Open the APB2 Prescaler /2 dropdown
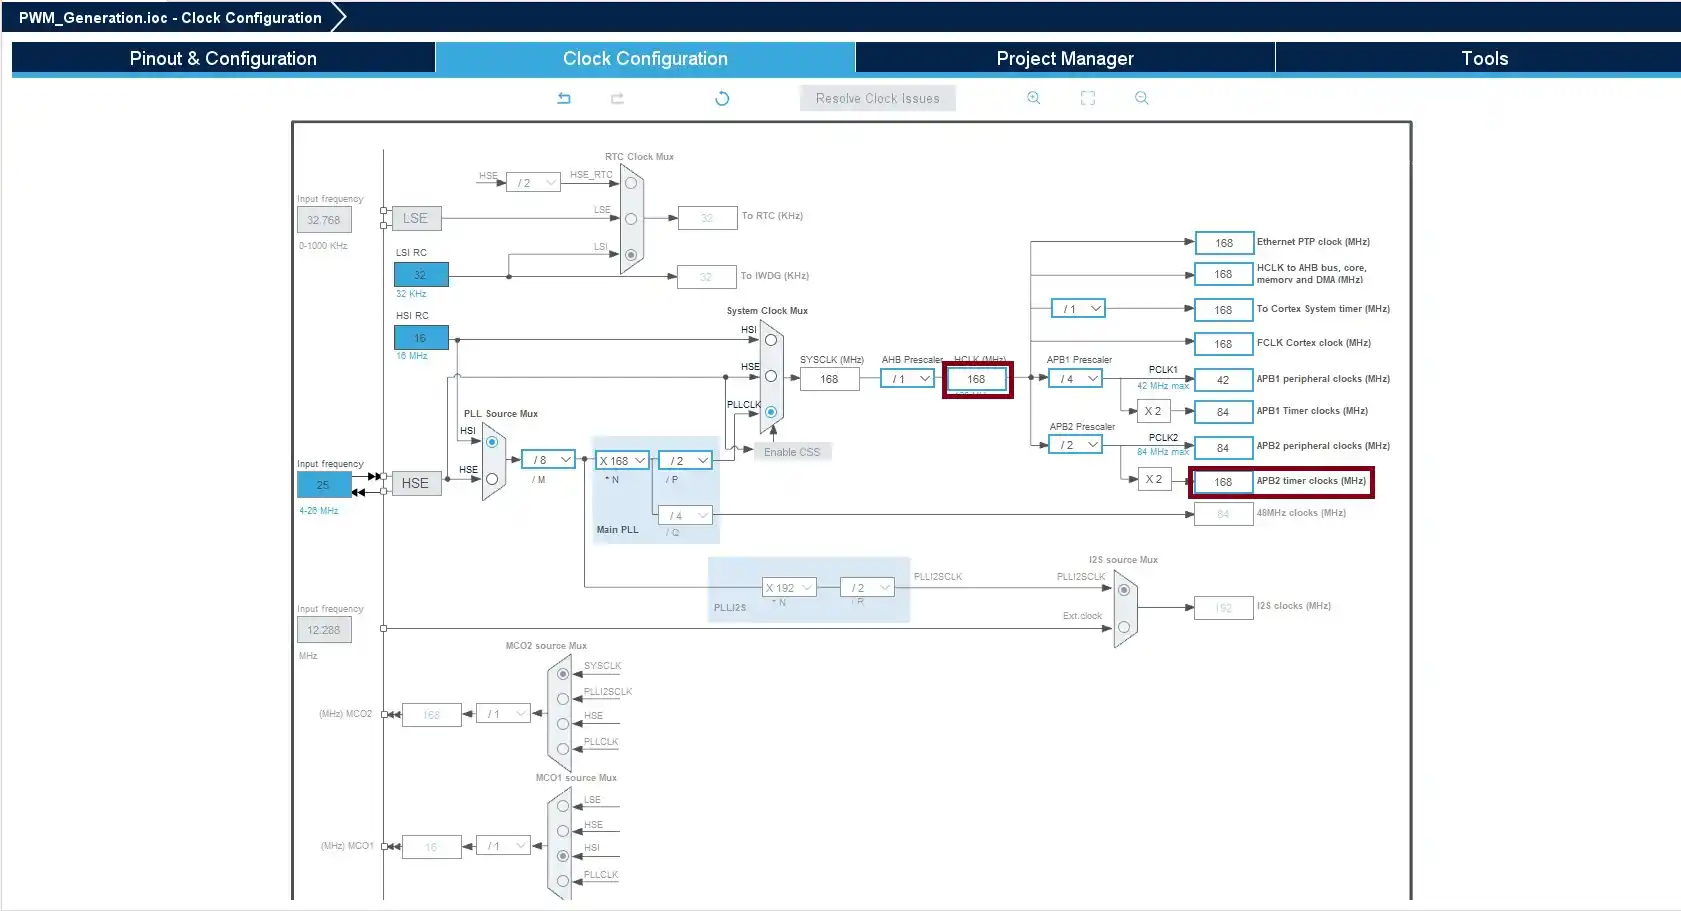Viewport: 1681px width, 911px height. pos(1075,445)
